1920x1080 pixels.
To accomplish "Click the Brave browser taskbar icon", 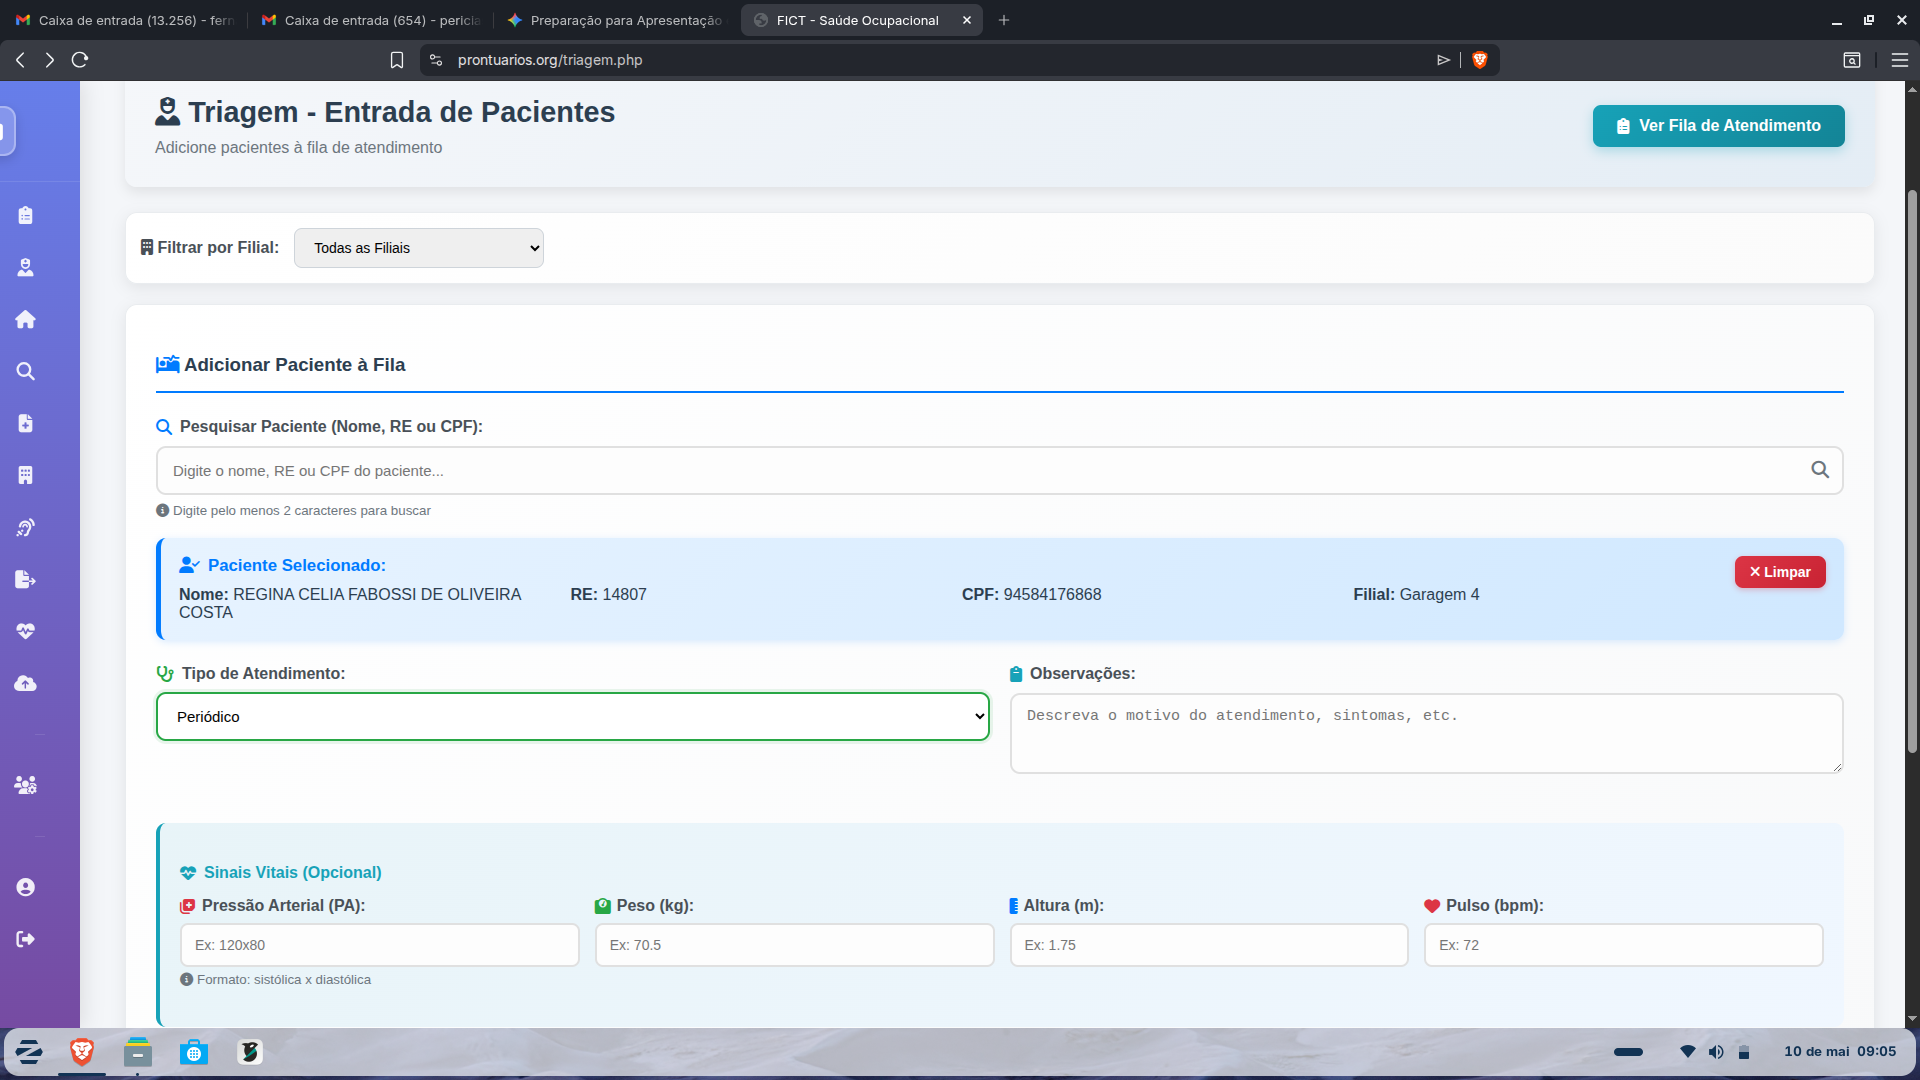I will (82, 1052).
